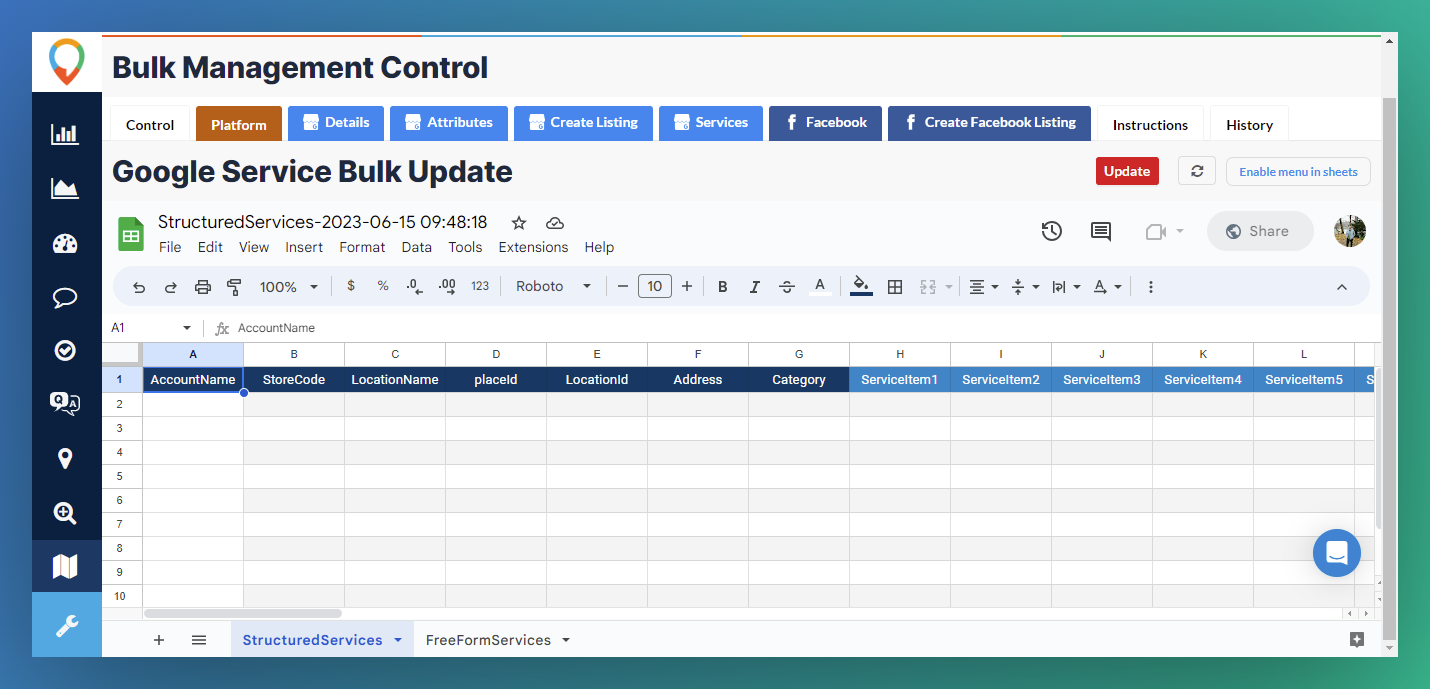Open the wrench tools icon in sidebar
Viewport: 1430px width, 689px height.
coord(66,625)
